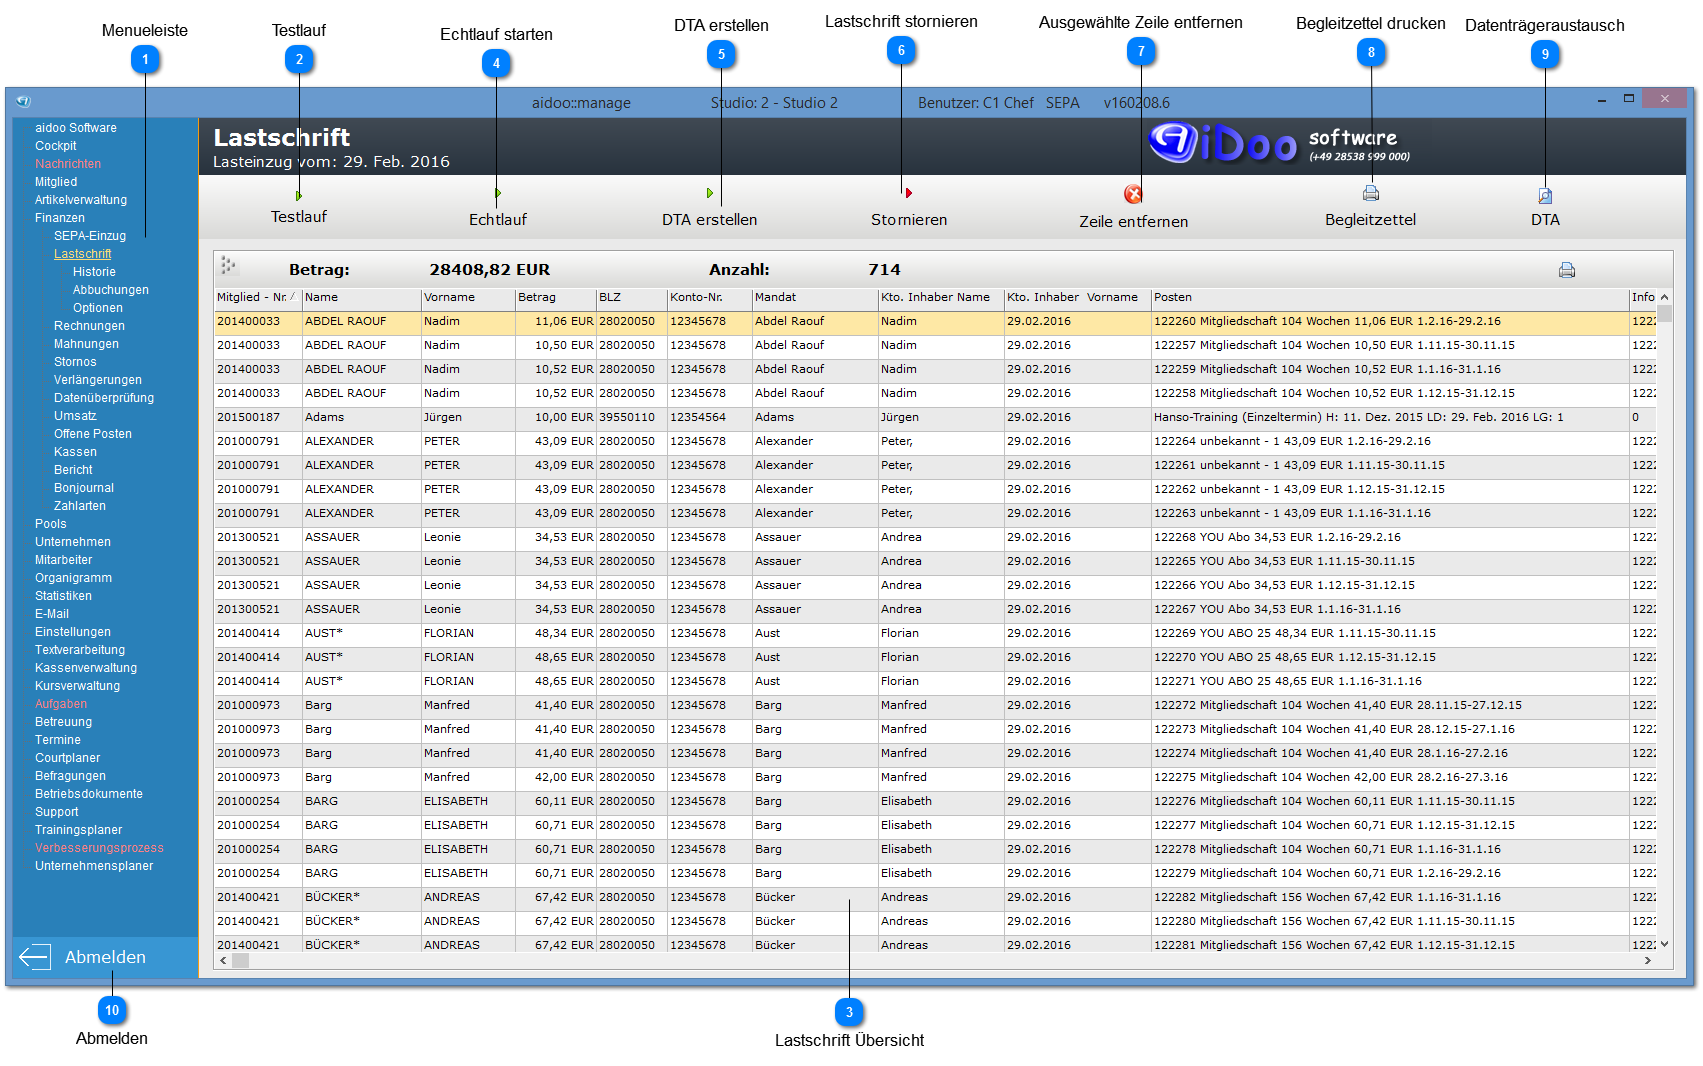Click the red Zeile entfernen icon
The image size is (1703, 1066).
click(x=1133, y=194)
